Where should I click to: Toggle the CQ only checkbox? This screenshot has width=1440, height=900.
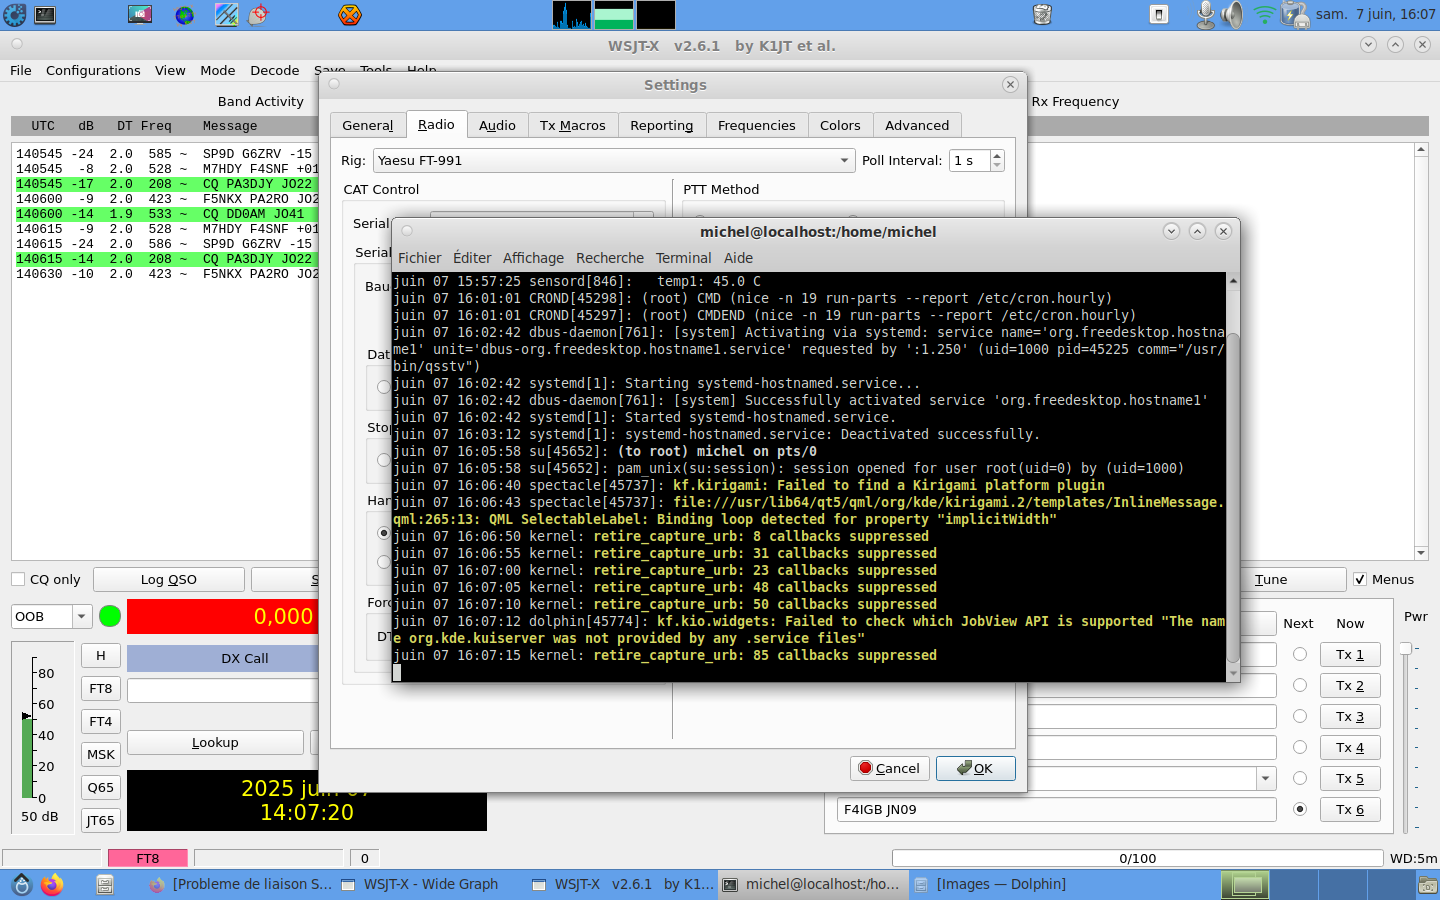(17, 579)
